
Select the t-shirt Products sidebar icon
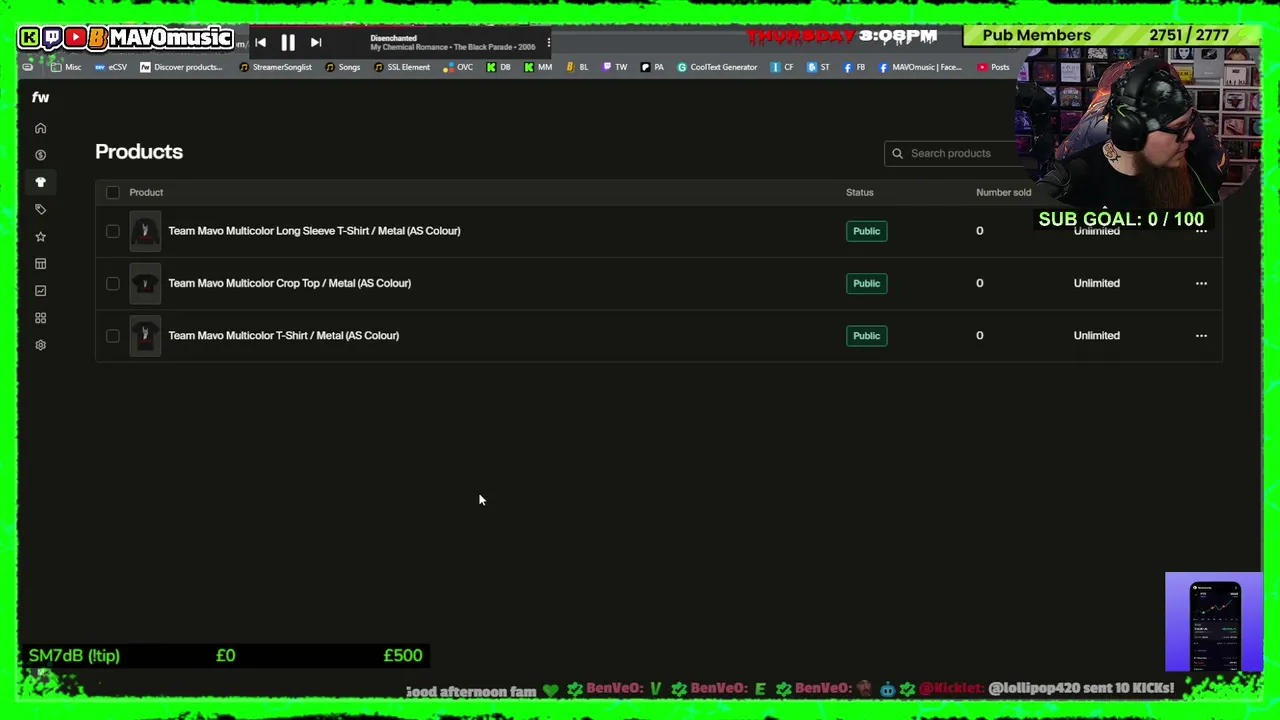(x=40, y=182)
